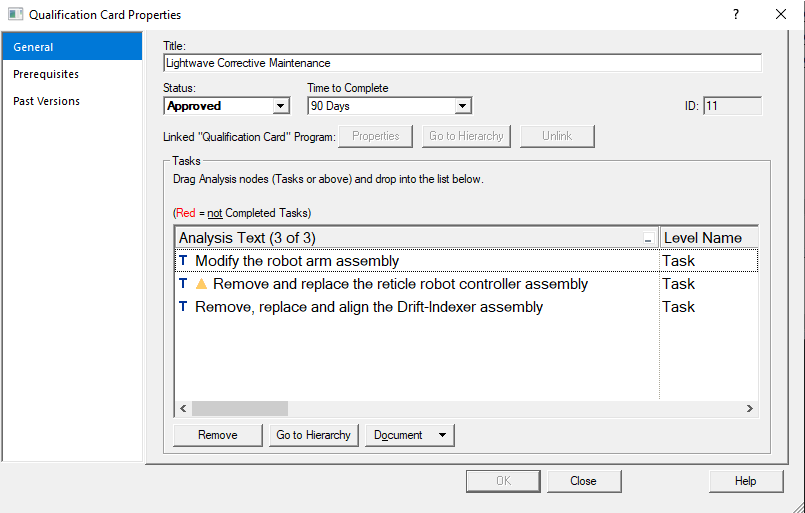Select the Remove, replace and align Drift-Indexer row
Image resolution: width=805 pixels, height=513 pixels.
coord(467,307)
